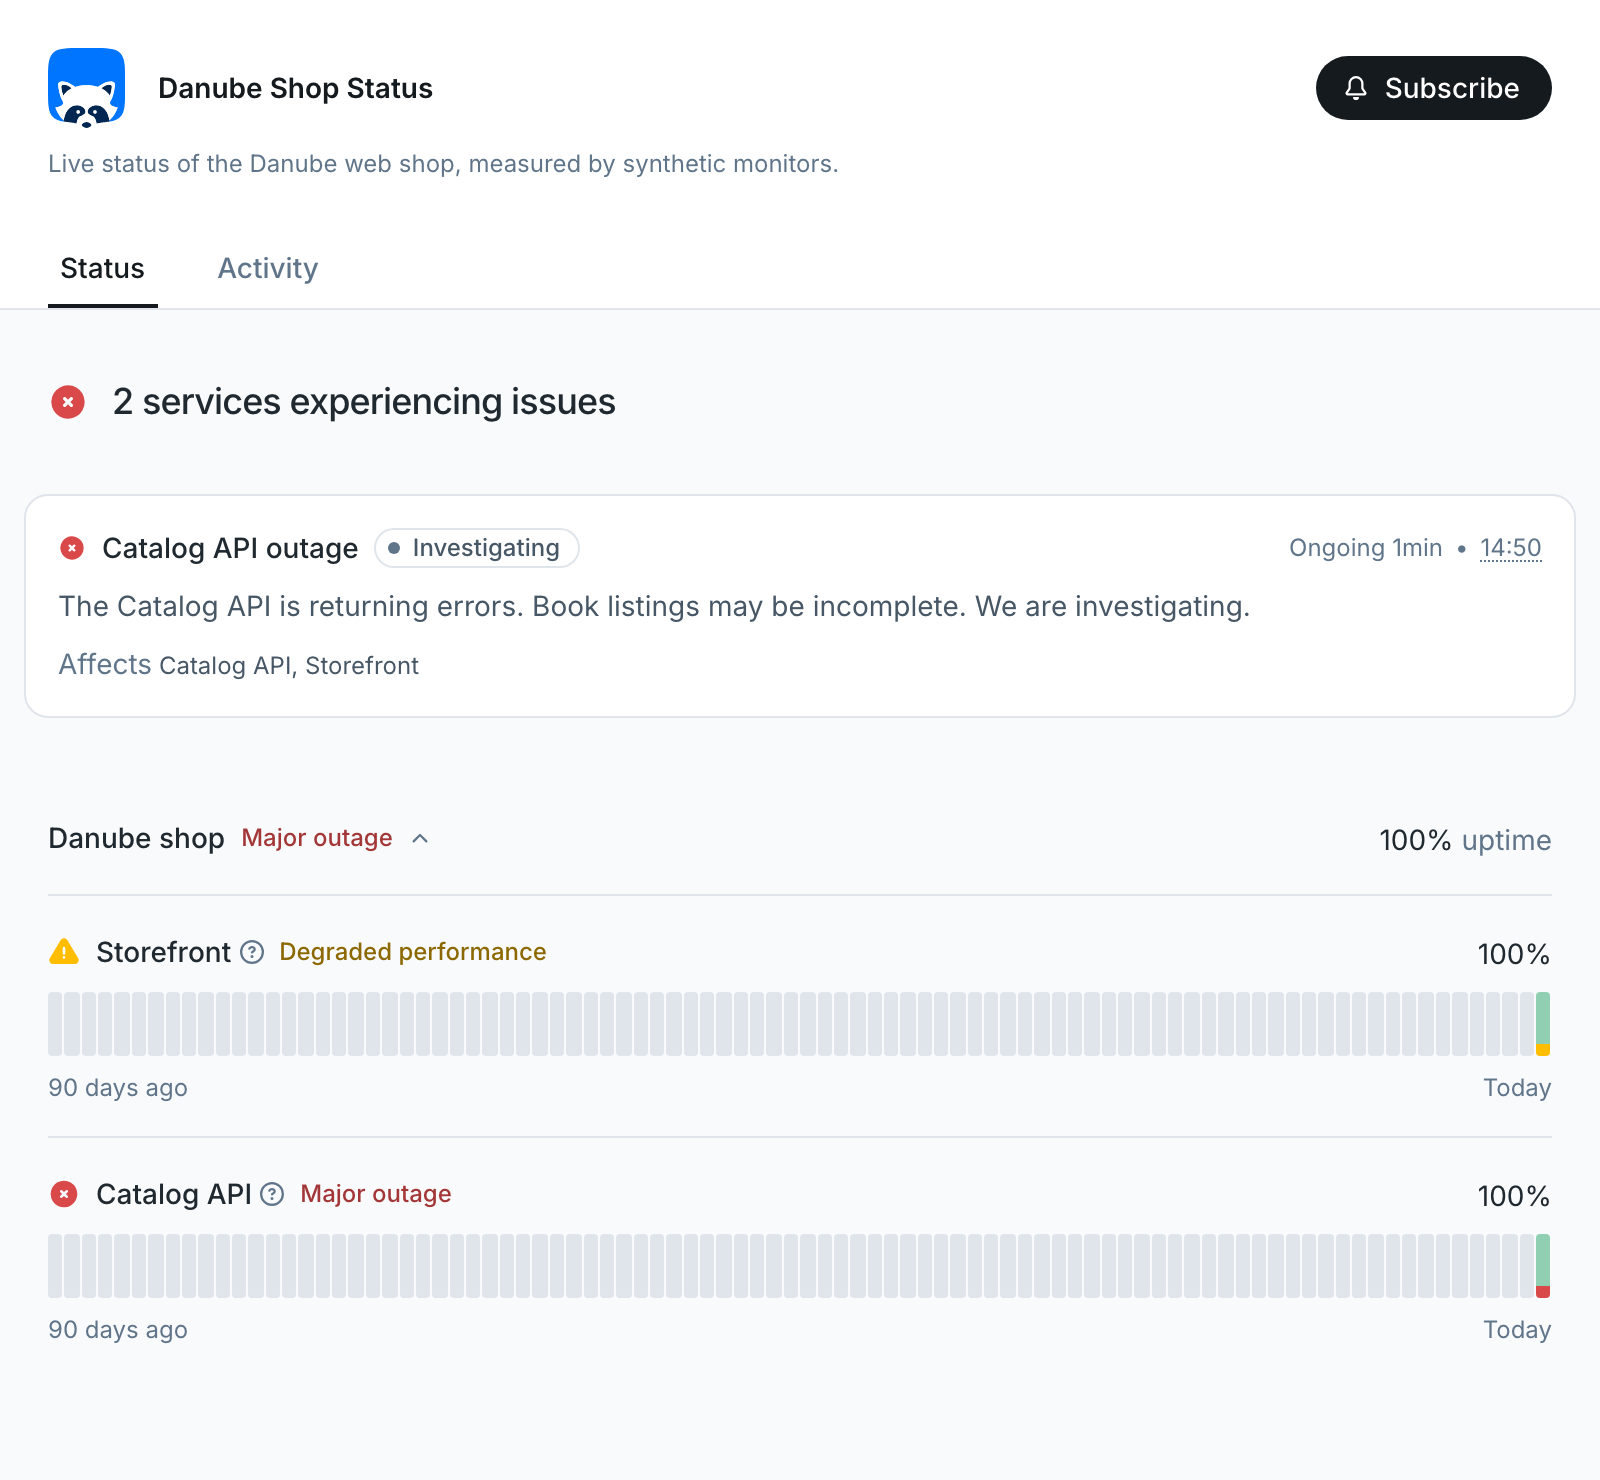
Task: Click the Subscribe button
Action: tap(1433, 88)
